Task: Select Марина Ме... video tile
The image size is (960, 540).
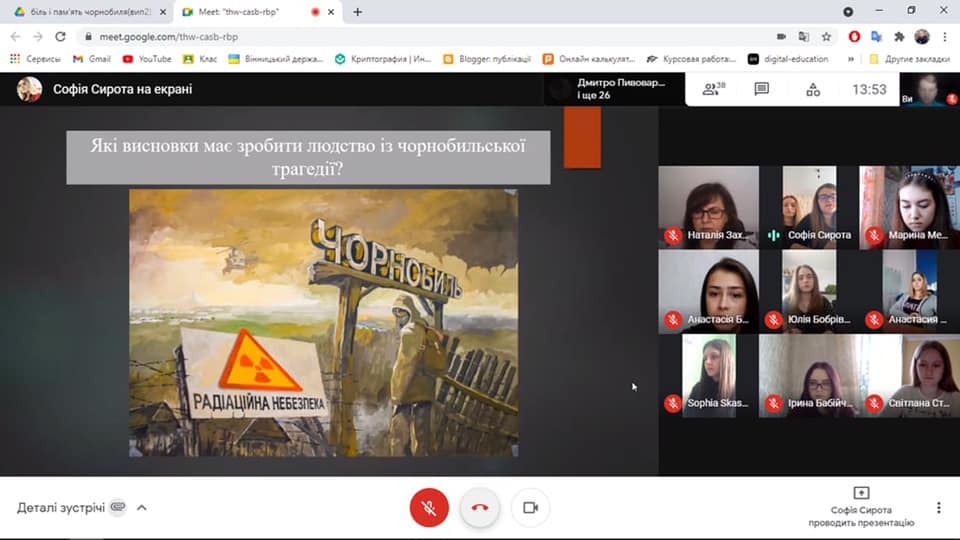Action: pos(910,207)
